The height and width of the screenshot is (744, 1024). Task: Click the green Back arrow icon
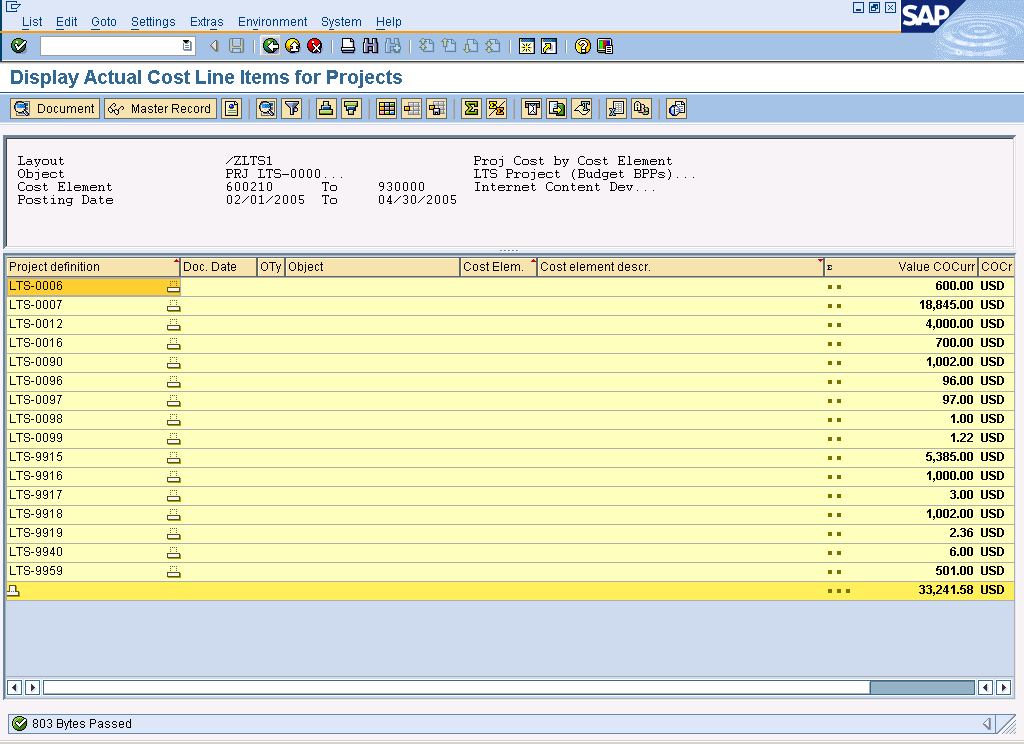(270, 46)
